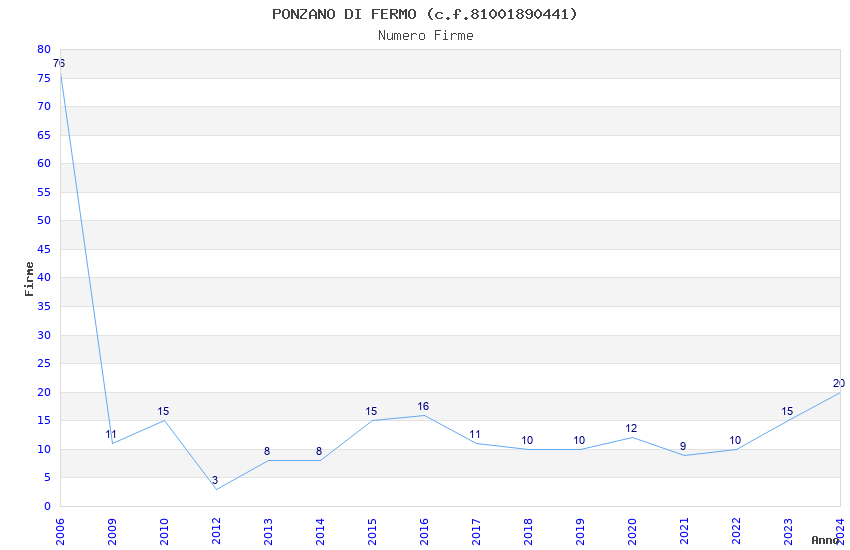The width and height of the screenshot is (850, 550).
Task: Select the data label 15 for year 2023
Action: 787,412
